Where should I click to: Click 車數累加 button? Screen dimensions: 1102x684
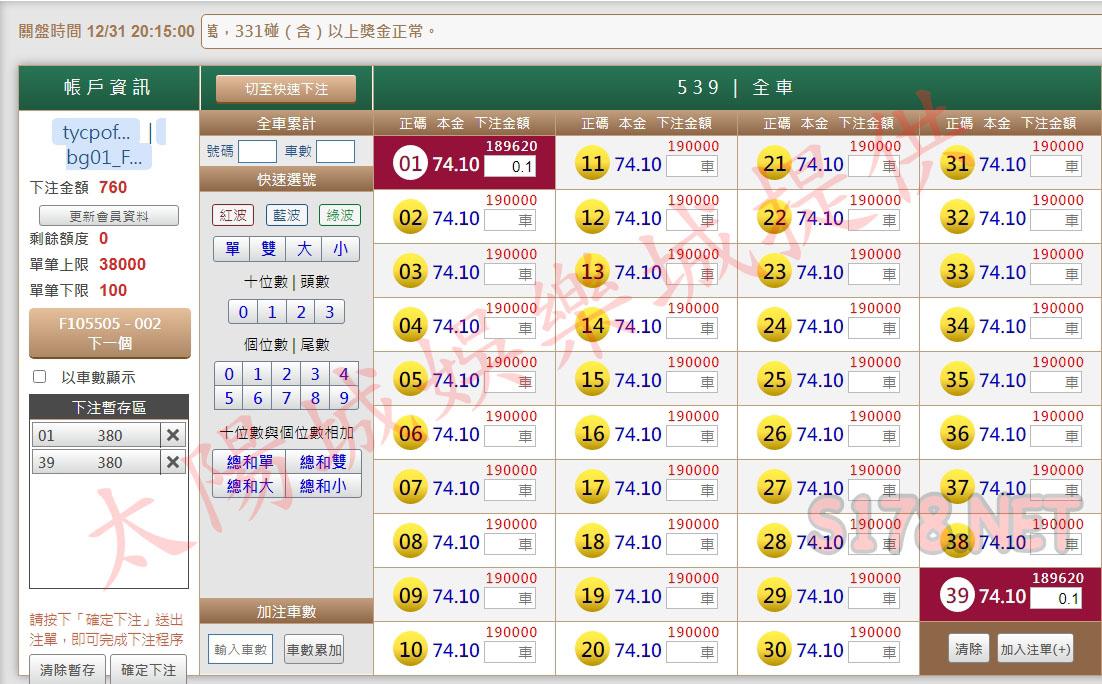(314, 650)
